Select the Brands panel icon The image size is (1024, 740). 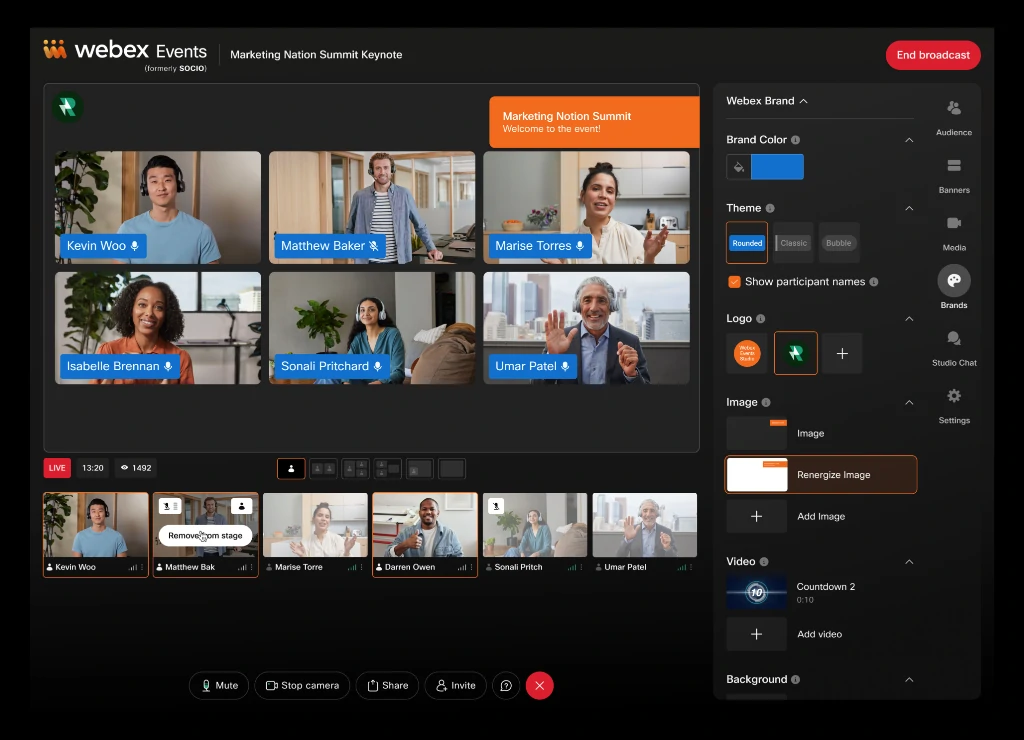pos(952,281)
